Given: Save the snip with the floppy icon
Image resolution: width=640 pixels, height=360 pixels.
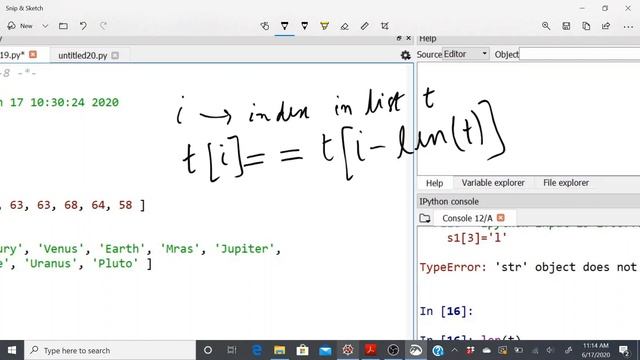Looking at the screenshot, I should [x=566, y=26].
